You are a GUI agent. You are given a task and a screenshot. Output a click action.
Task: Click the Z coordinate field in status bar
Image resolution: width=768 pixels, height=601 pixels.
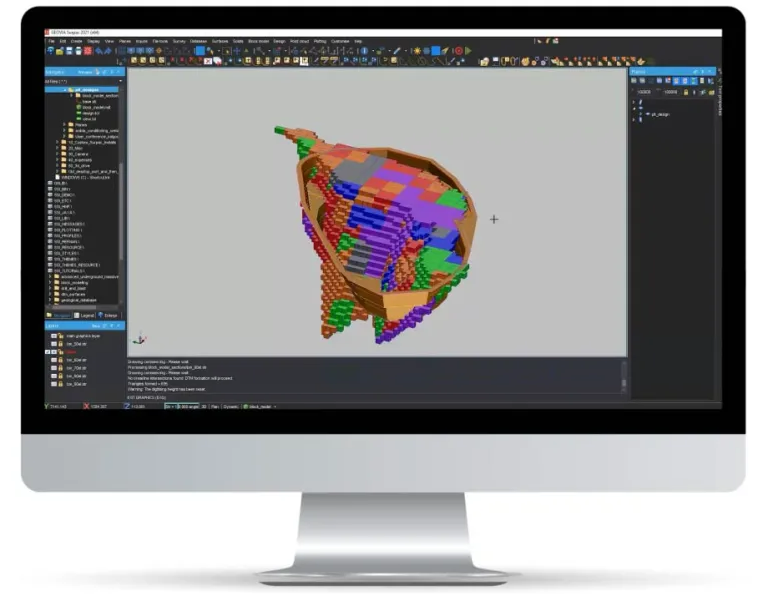point(137,406)
